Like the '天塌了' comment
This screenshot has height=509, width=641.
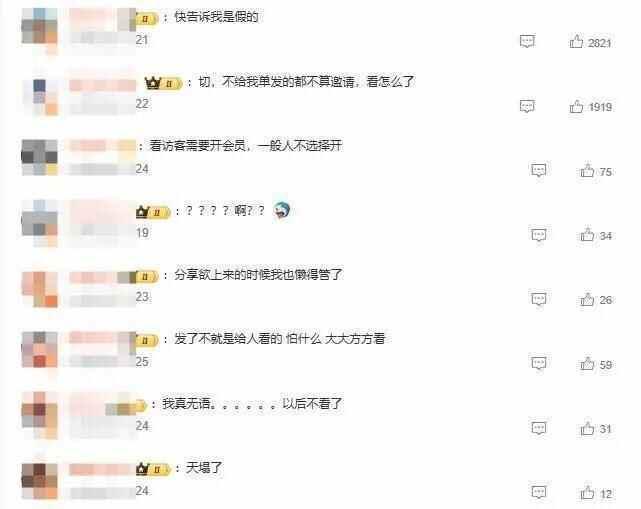pos(587,492)
